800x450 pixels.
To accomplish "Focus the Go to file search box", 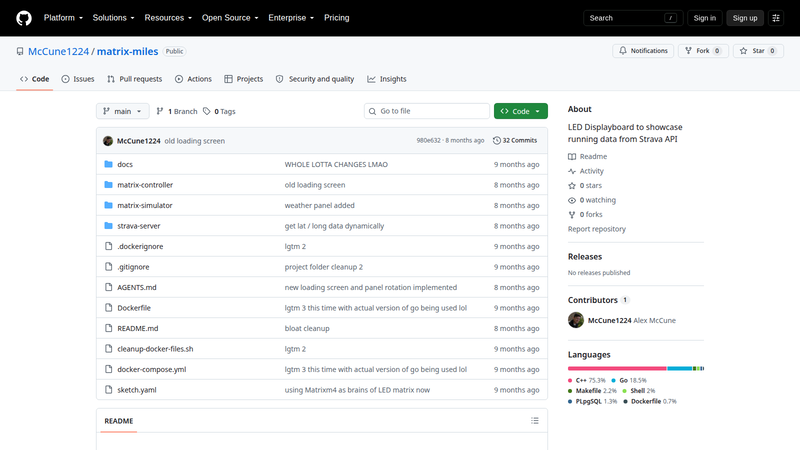I will tap(427, 111).
